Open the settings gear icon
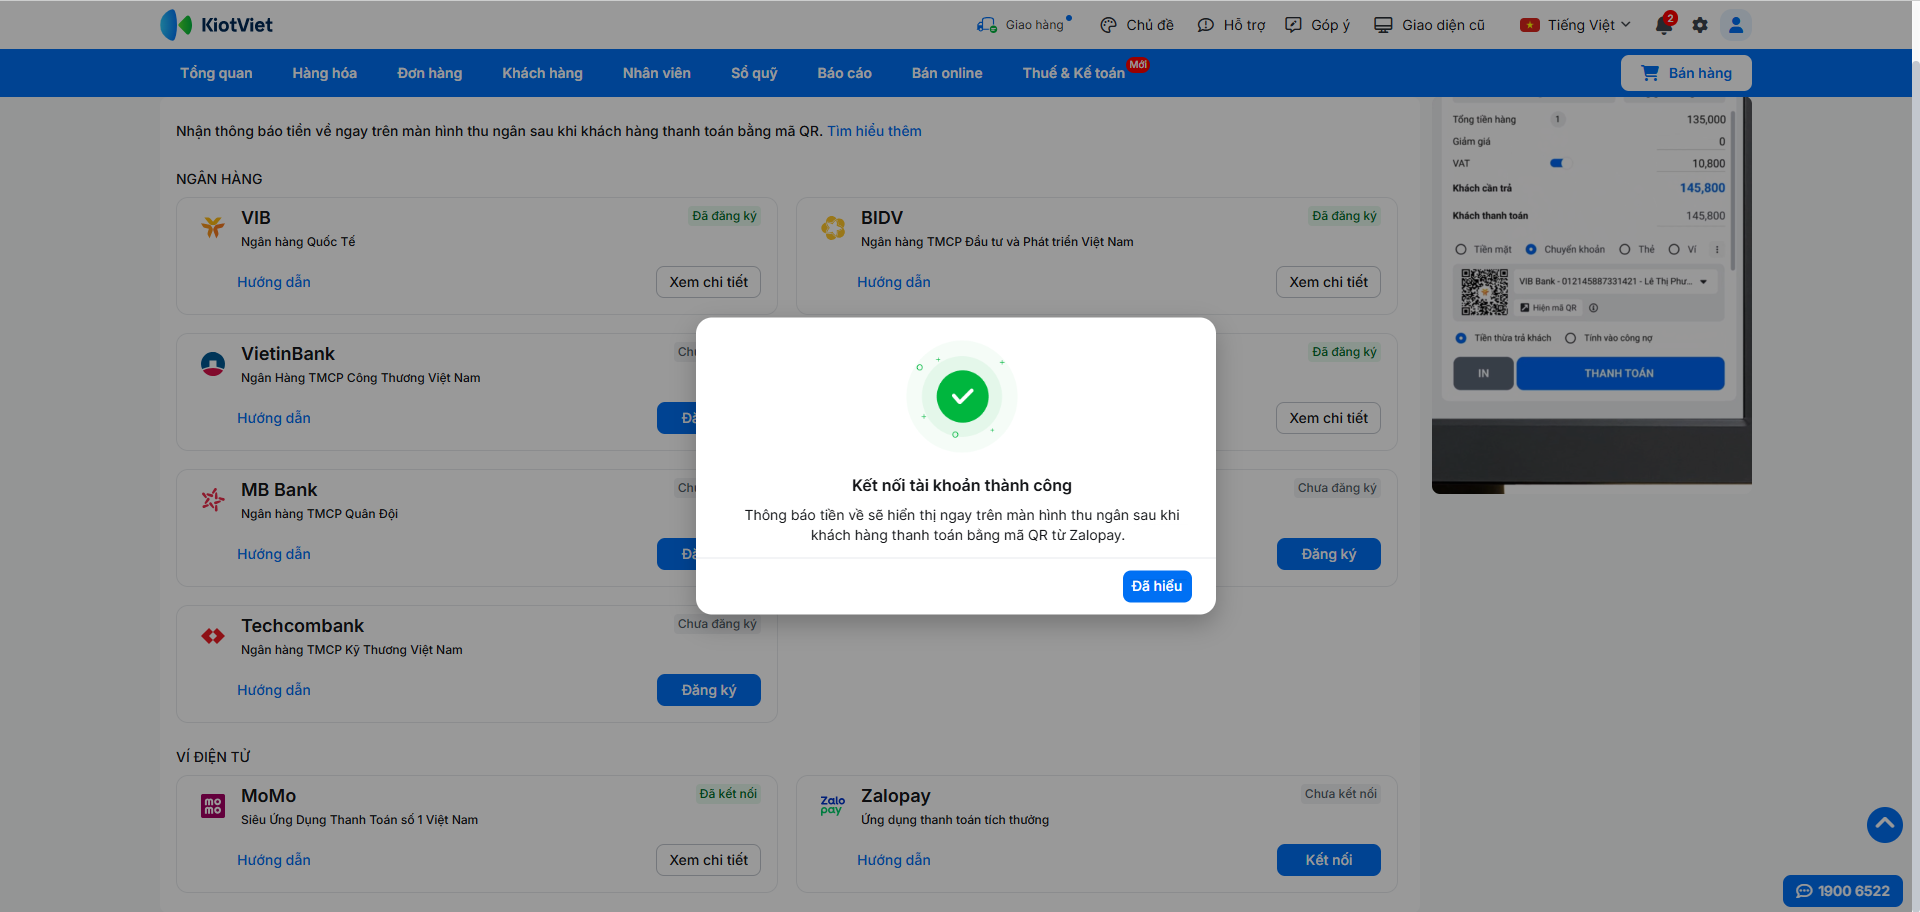The image size is (1920, 912). tap(1700, 25)
